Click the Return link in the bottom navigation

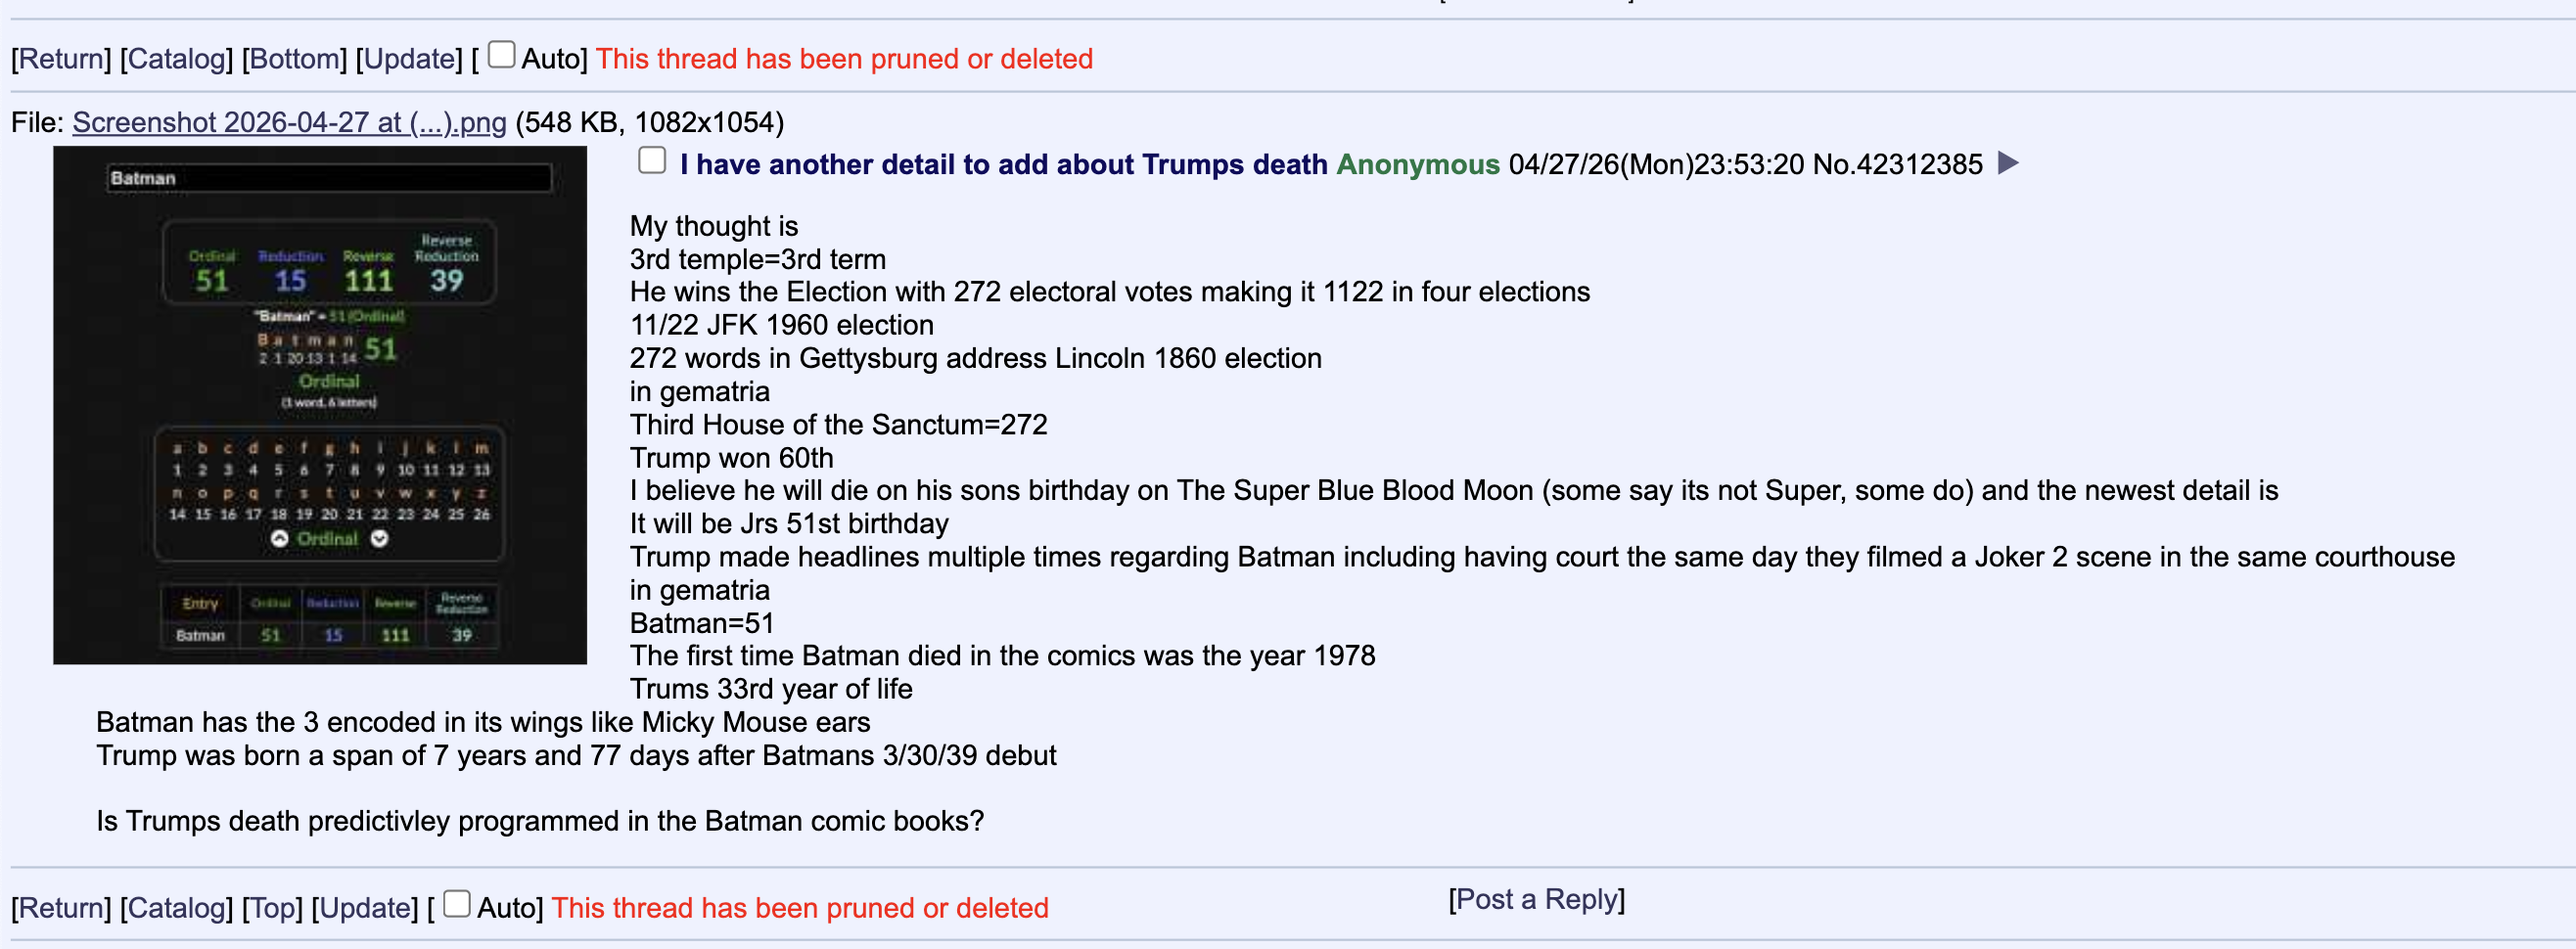click(x=61, y=908)
